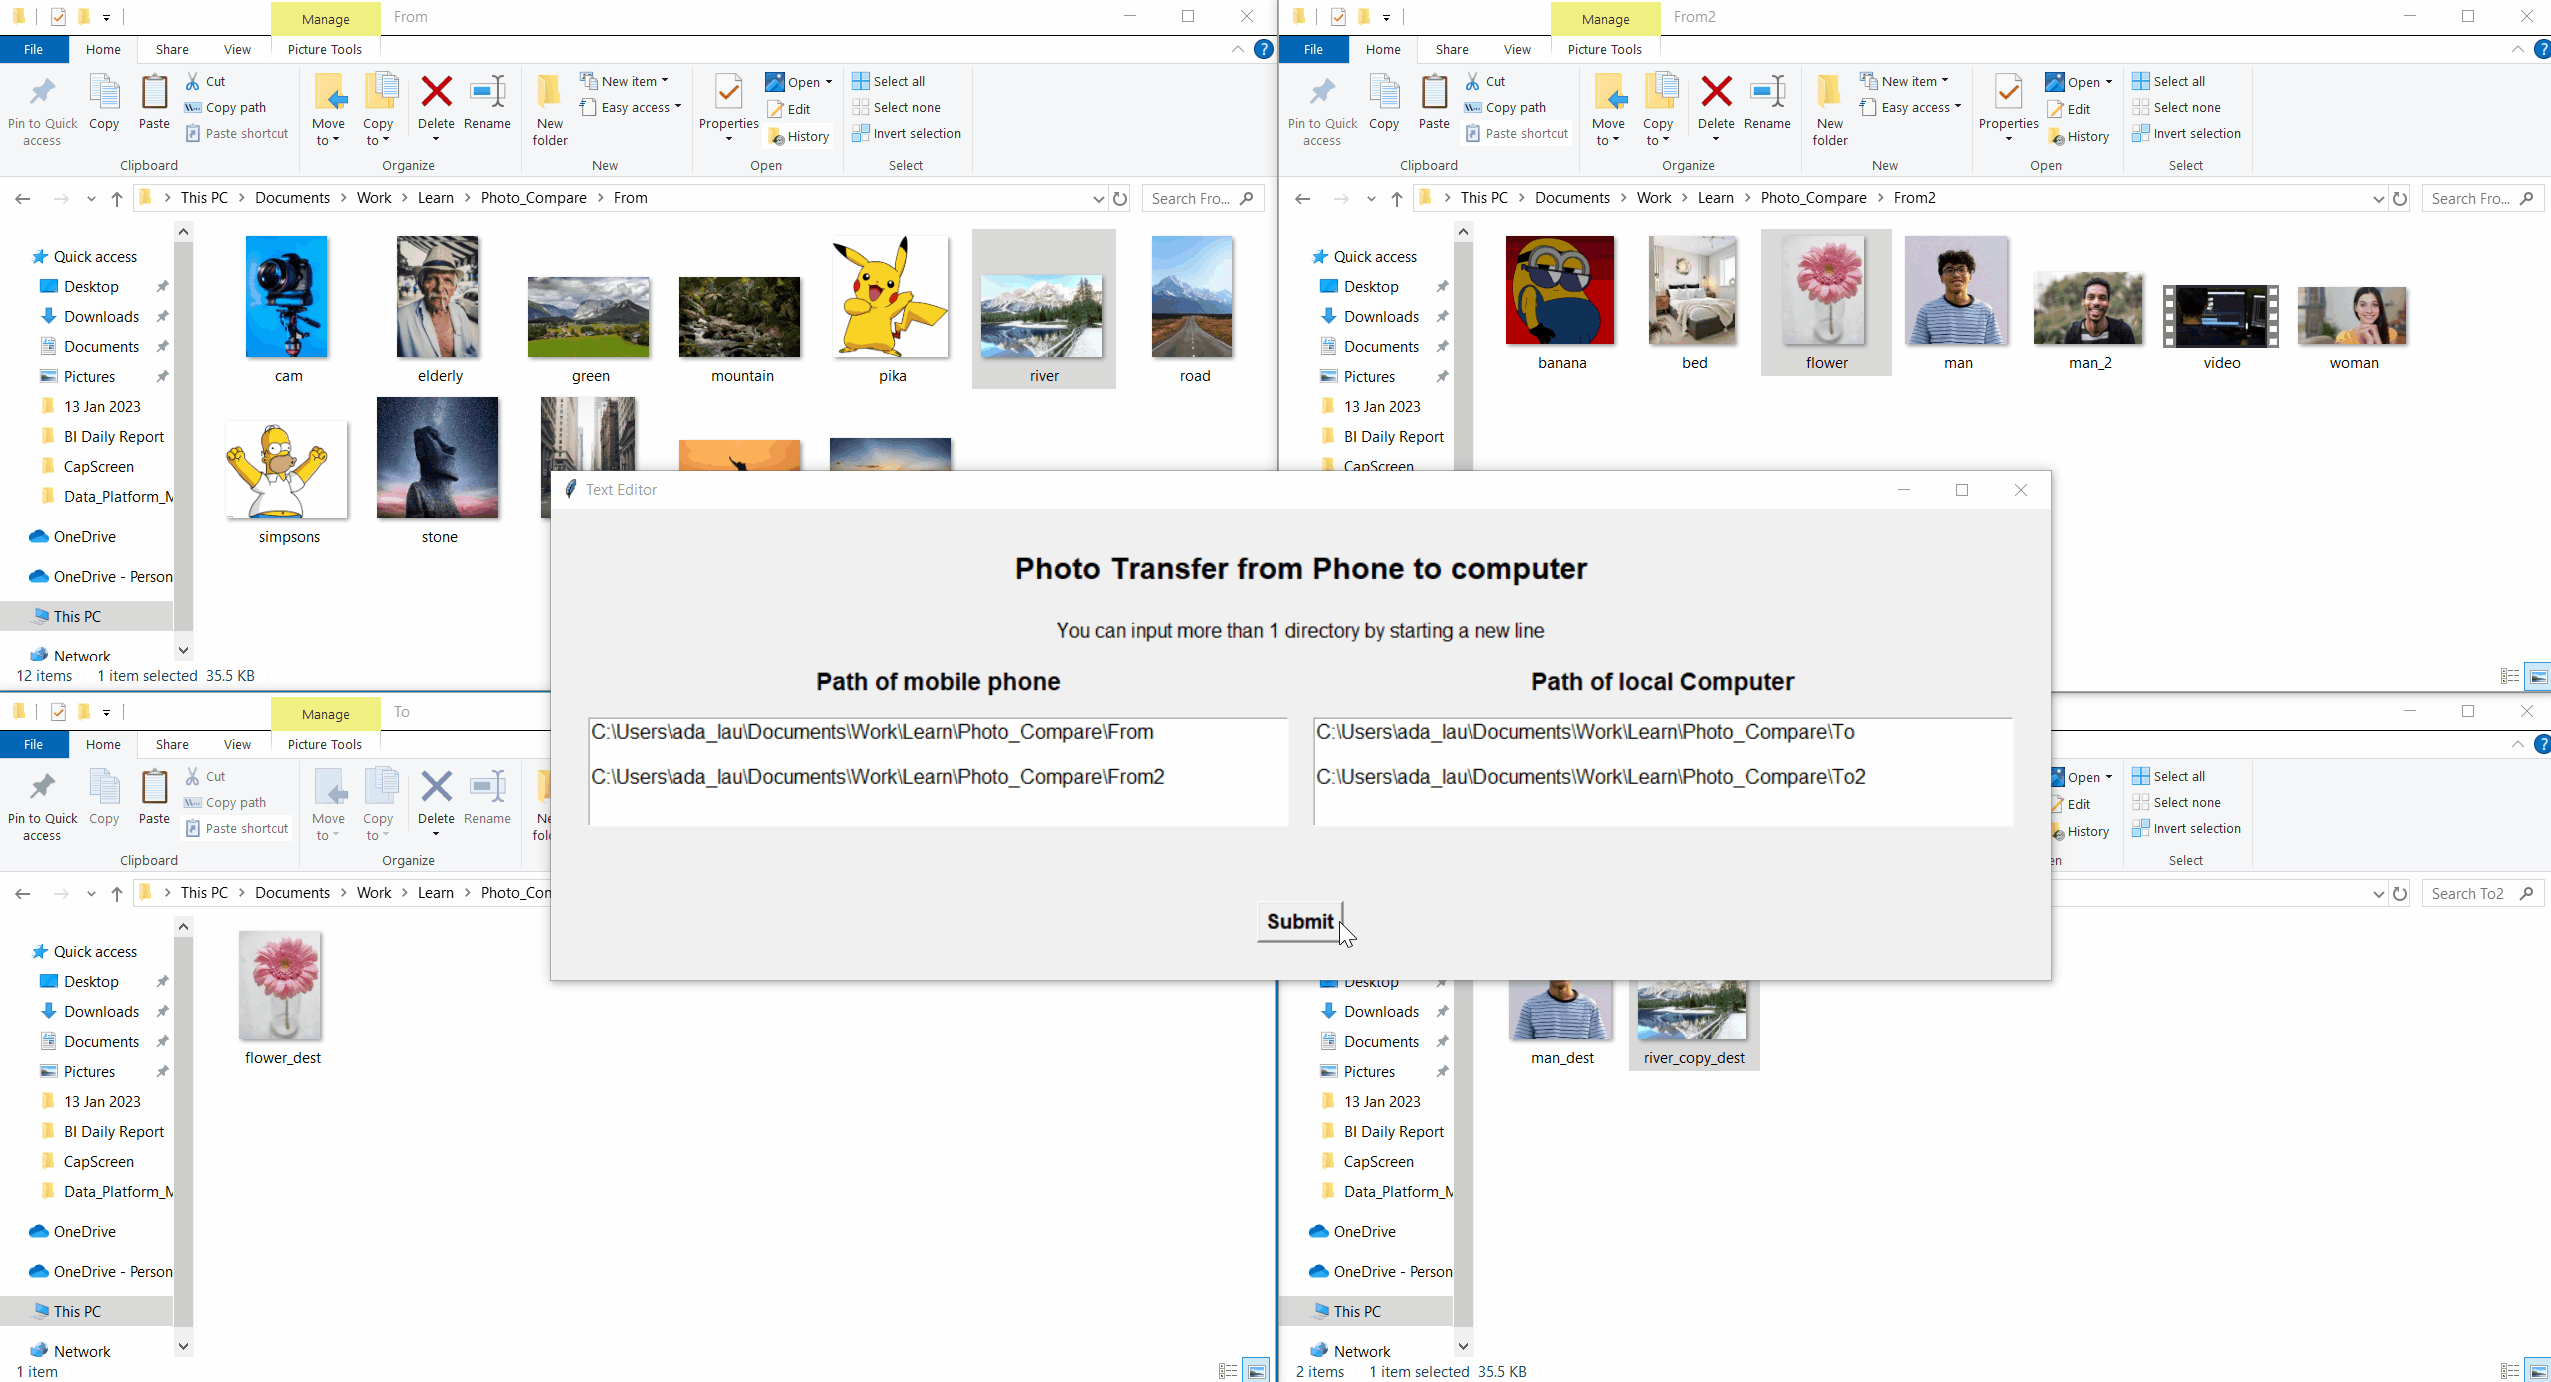Click Rename icon in From2 window ribbon
Screen dimensions: 2551x1382
(x=1766, y=93)
